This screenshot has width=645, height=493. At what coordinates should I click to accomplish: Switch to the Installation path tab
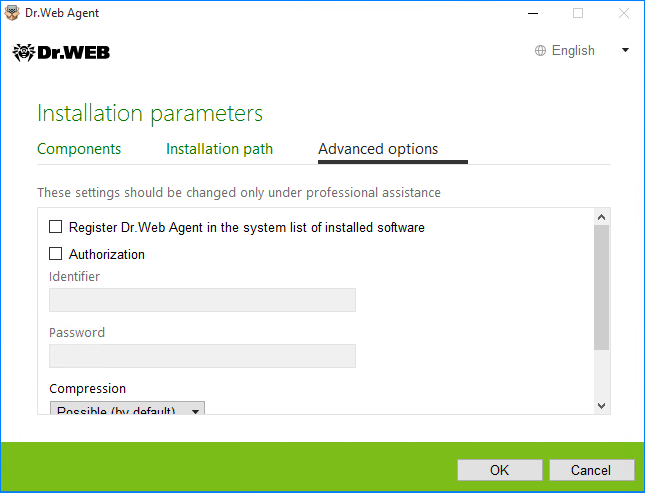click(219, 149)
